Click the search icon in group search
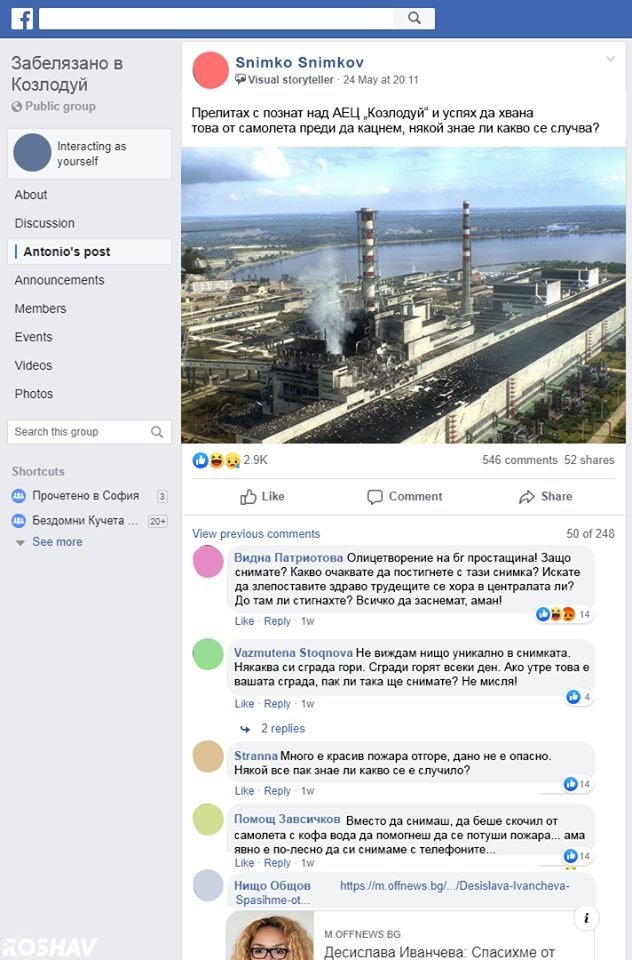Image resolution: width=632 pixels, height=960 pixels. click(157, 432)
